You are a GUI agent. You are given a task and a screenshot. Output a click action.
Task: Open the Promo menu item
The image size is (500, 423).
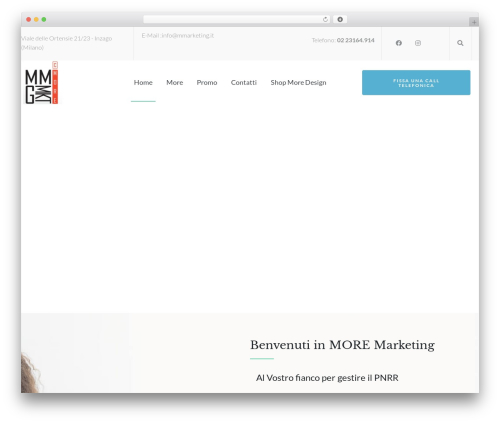207,82
